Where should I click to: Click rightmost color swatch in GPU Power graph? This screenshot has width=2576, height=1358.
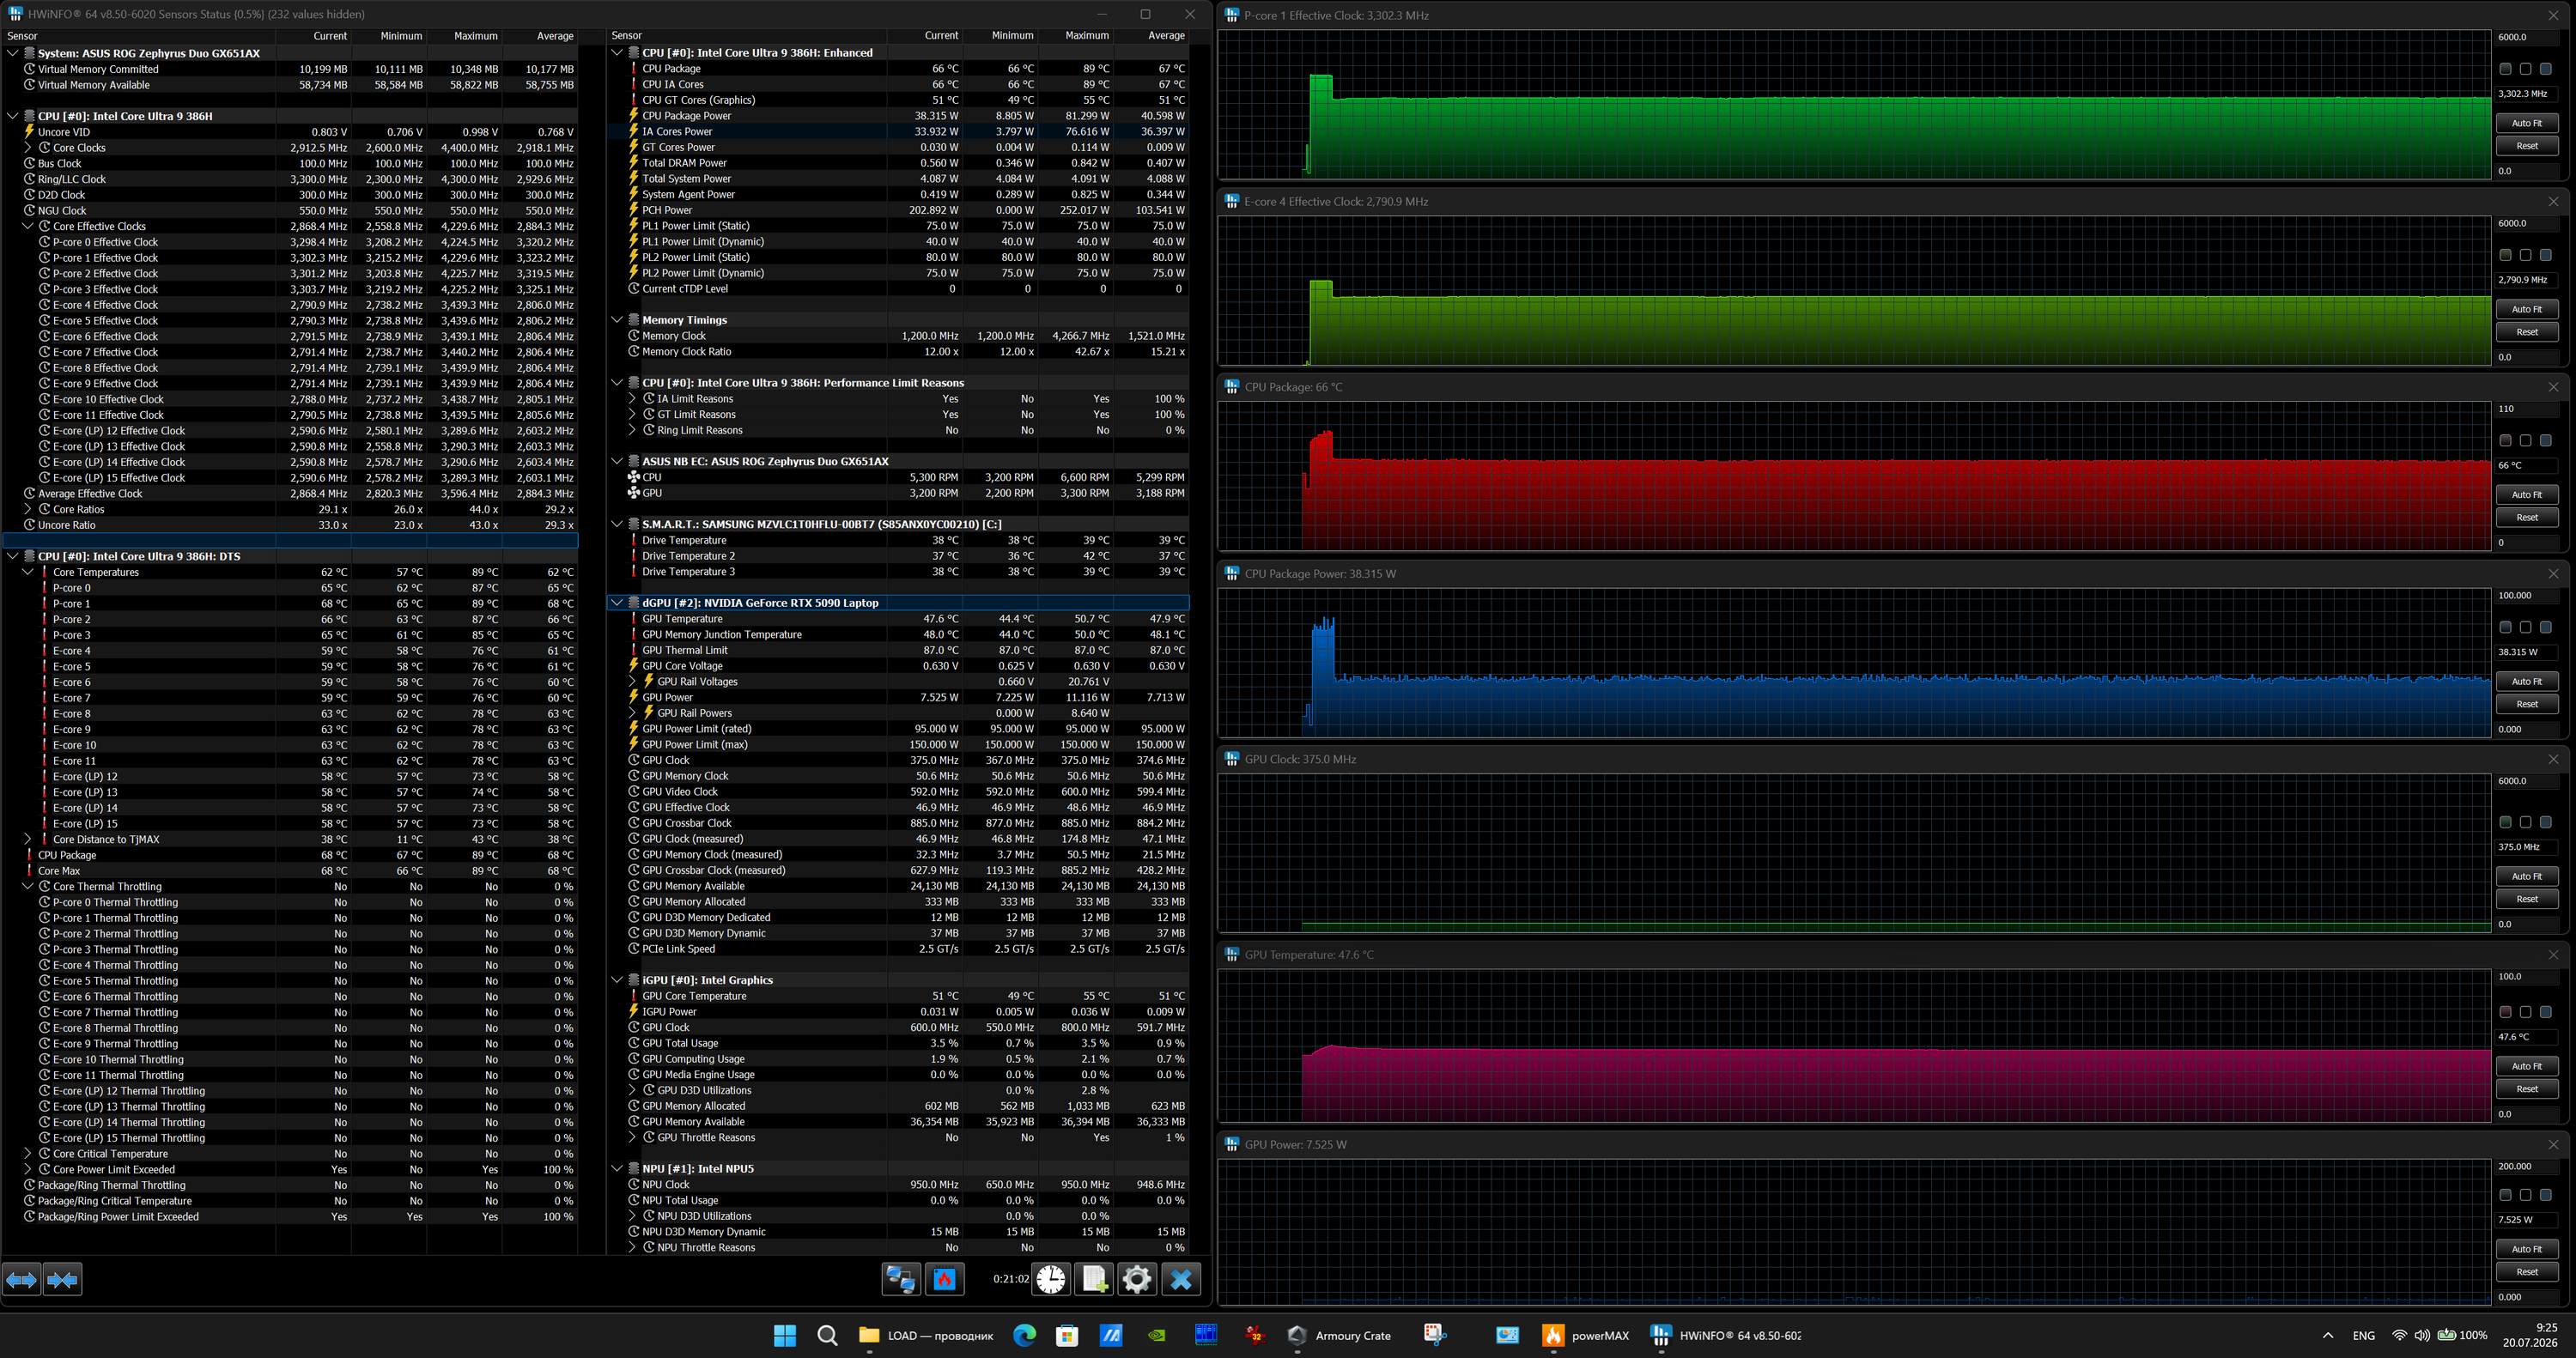click(2546, 1195)
